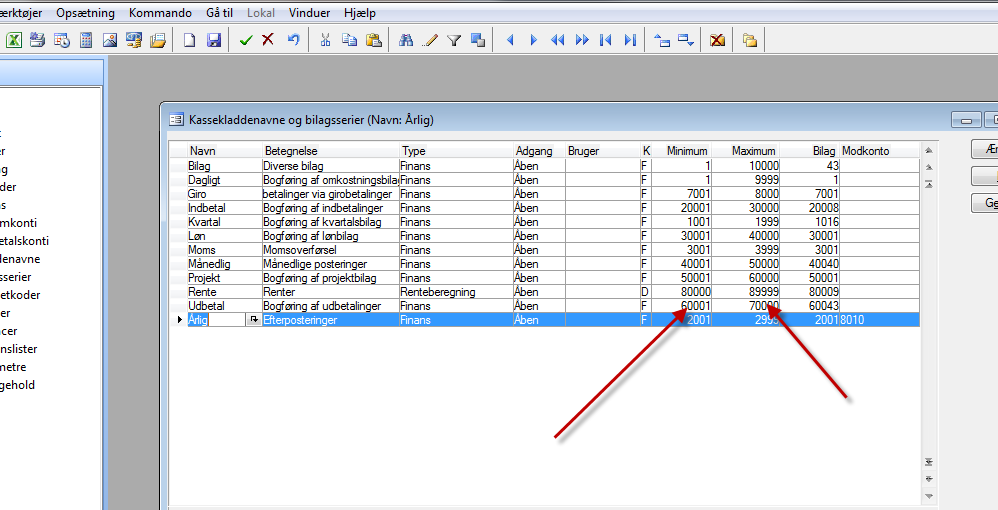Jump to the last record arrow icon
Viewport: 998px width, 510px height.
(630, 40)
